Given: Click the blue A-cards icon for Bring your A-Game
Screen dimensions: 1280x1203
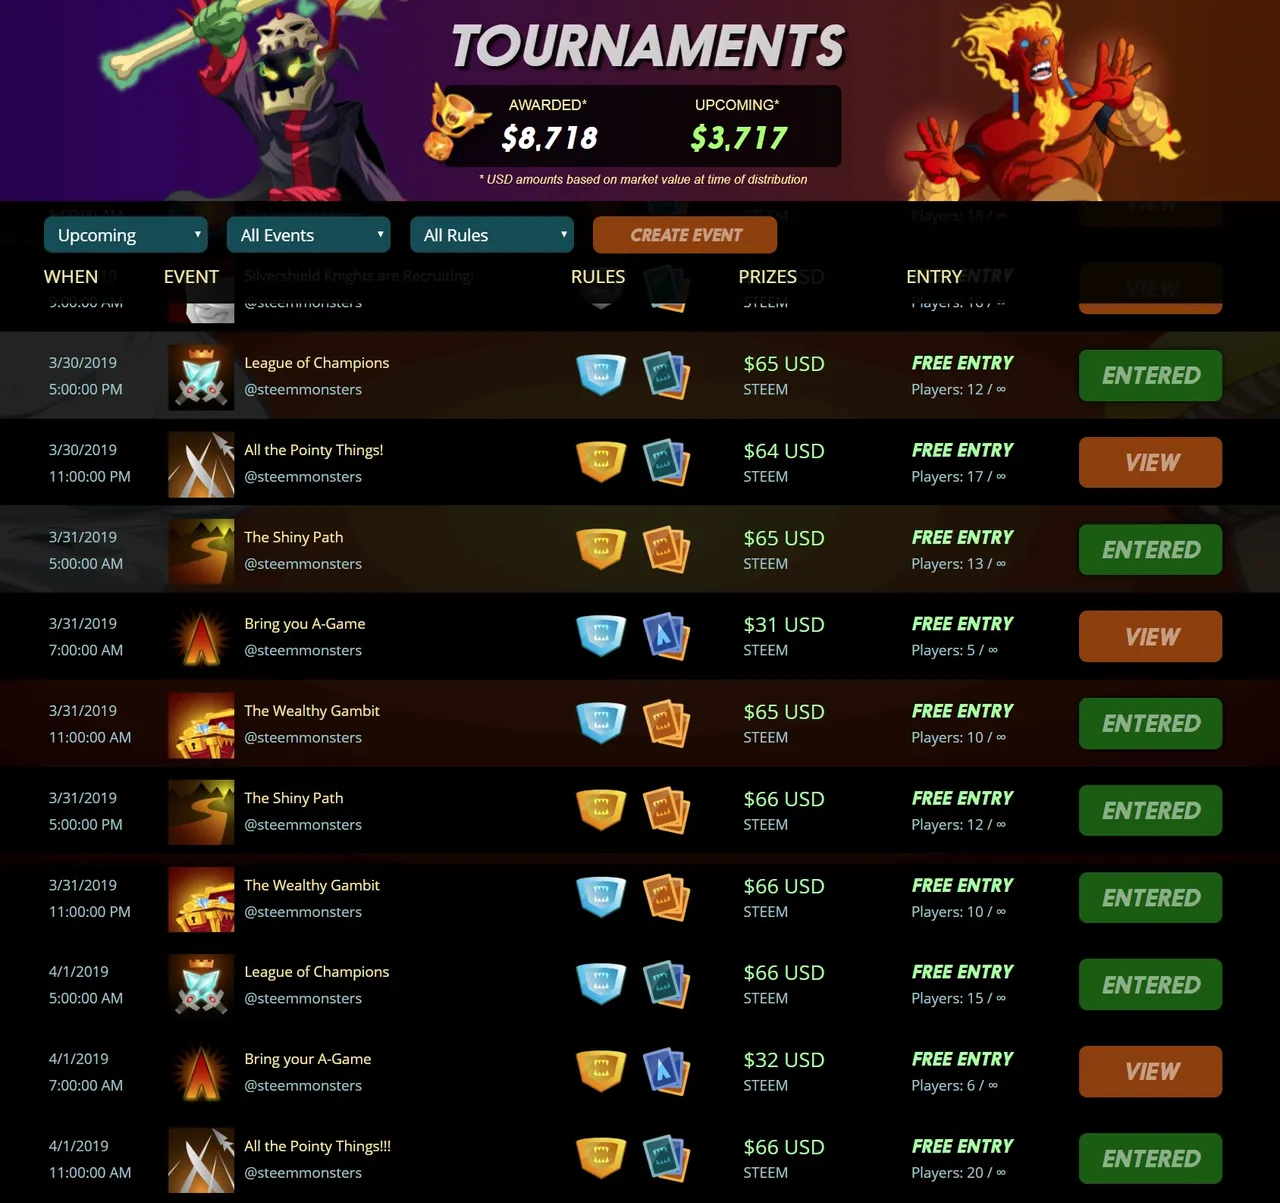Looking at the screenshot, I should pyautogui.click(x=665, y=1070).
